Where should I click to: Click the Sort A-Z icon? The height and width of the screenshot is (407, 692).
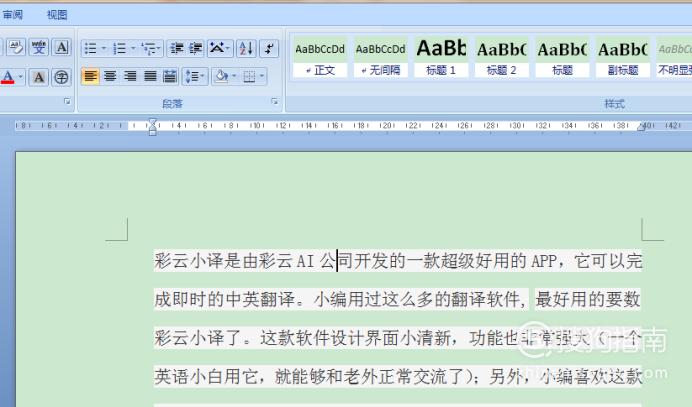246,48
